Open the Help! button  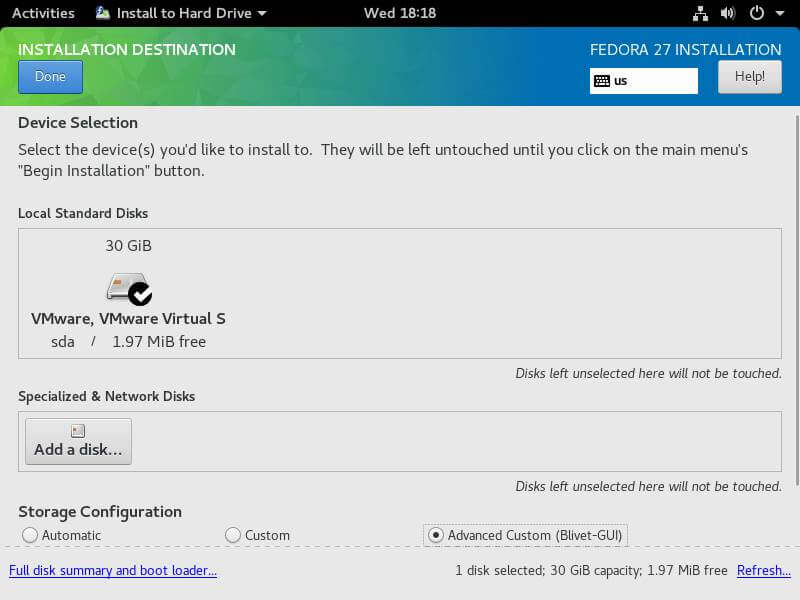point(749,77)
